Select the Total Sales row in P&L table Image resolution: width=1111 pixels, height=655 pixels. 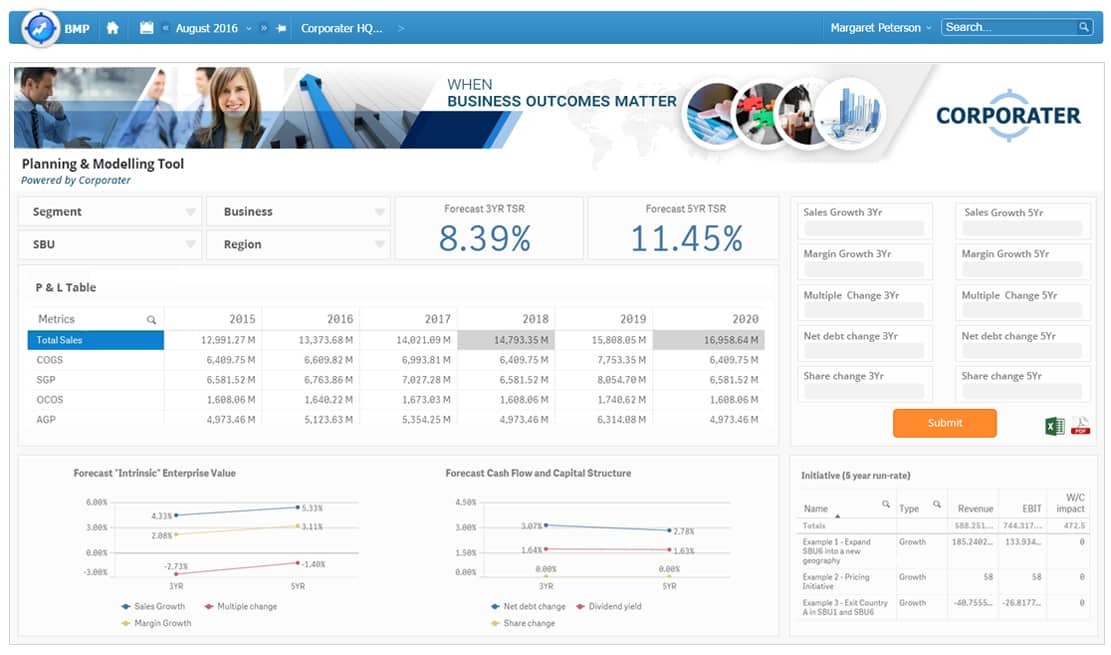click(x=95, y=341)
